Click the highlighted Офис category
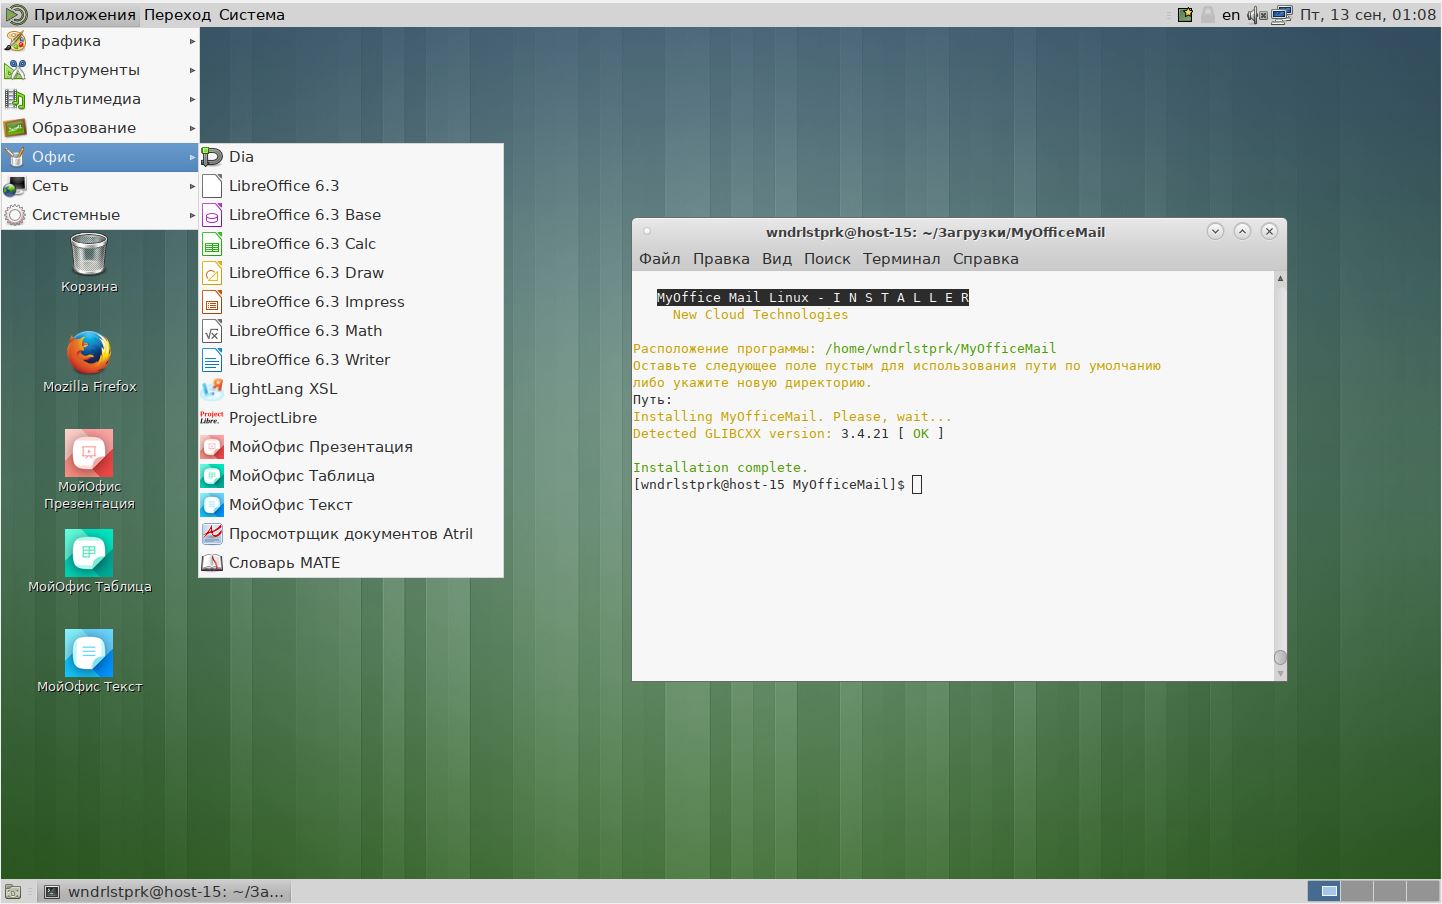 click(x=100, y=157)
